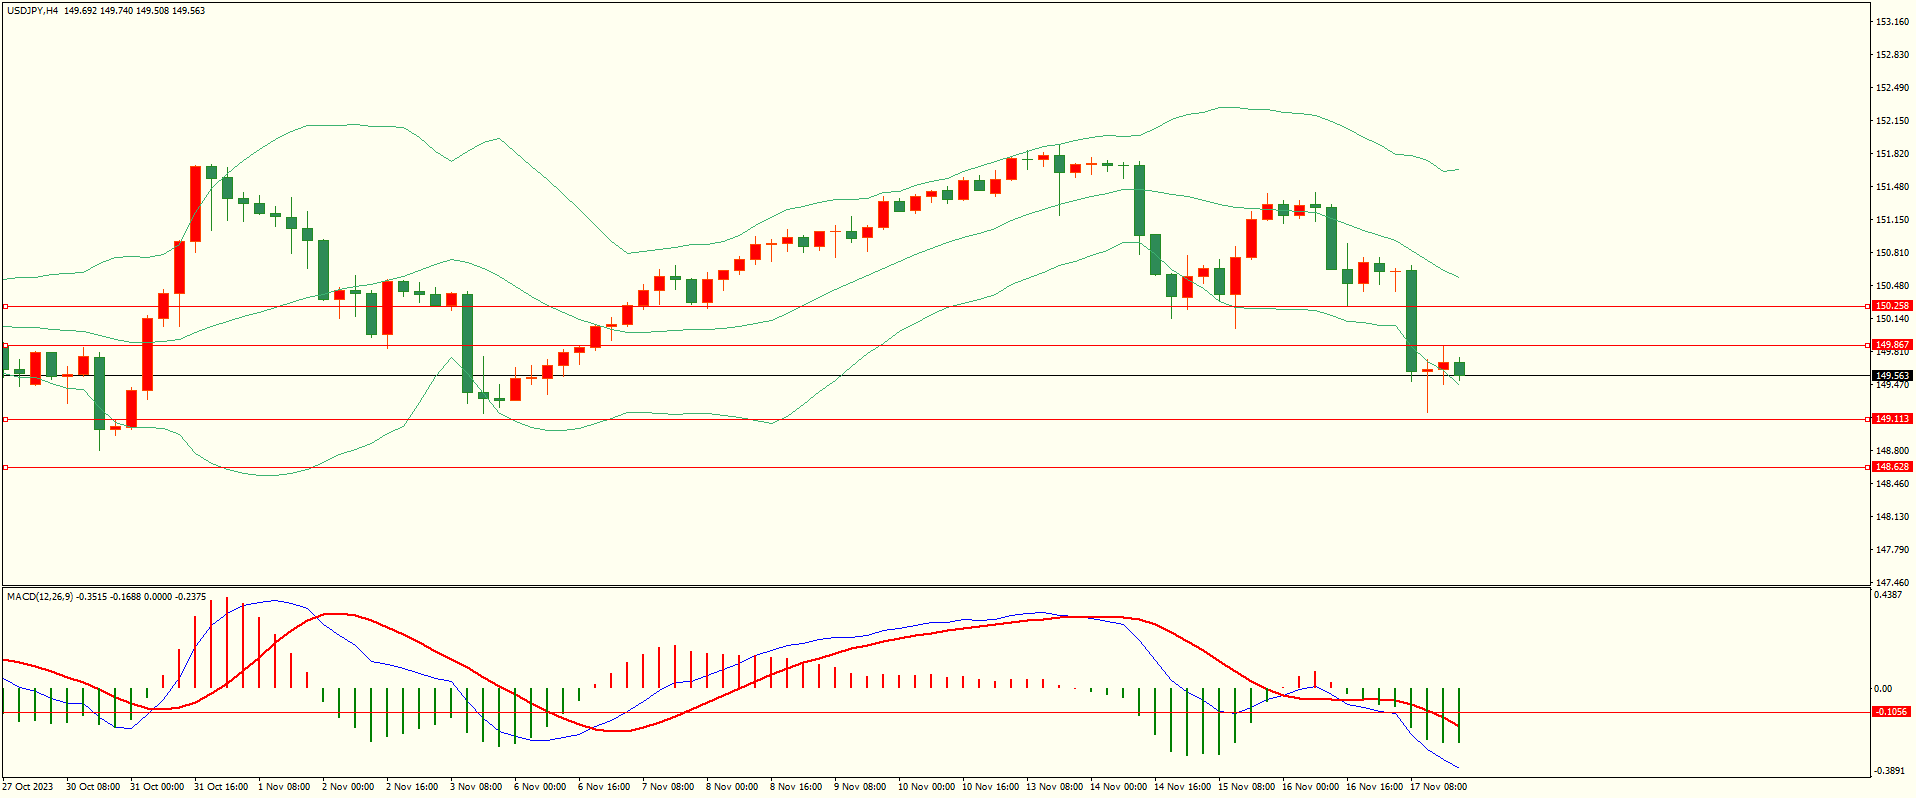The height and width of the screenshot is (798, 1916).
Task: Click the 15 Nov 08:00 time label
Action: click(1247, 787)
